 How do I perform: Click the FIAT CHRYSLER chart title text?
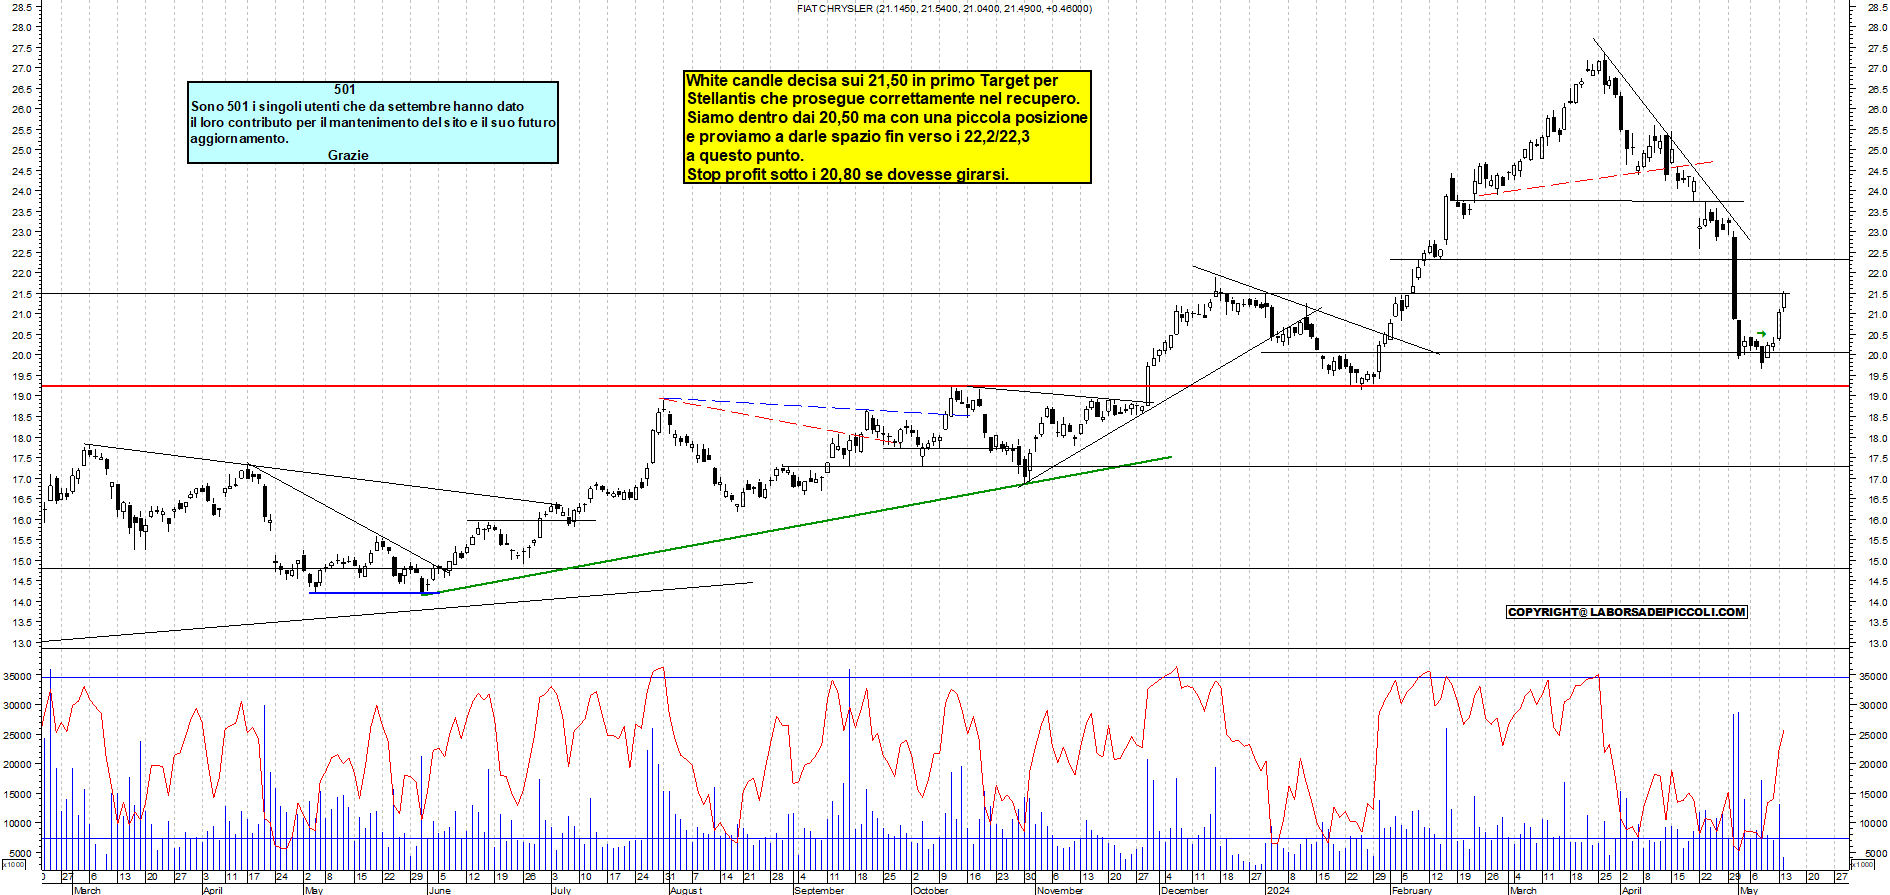click(944, 8)
